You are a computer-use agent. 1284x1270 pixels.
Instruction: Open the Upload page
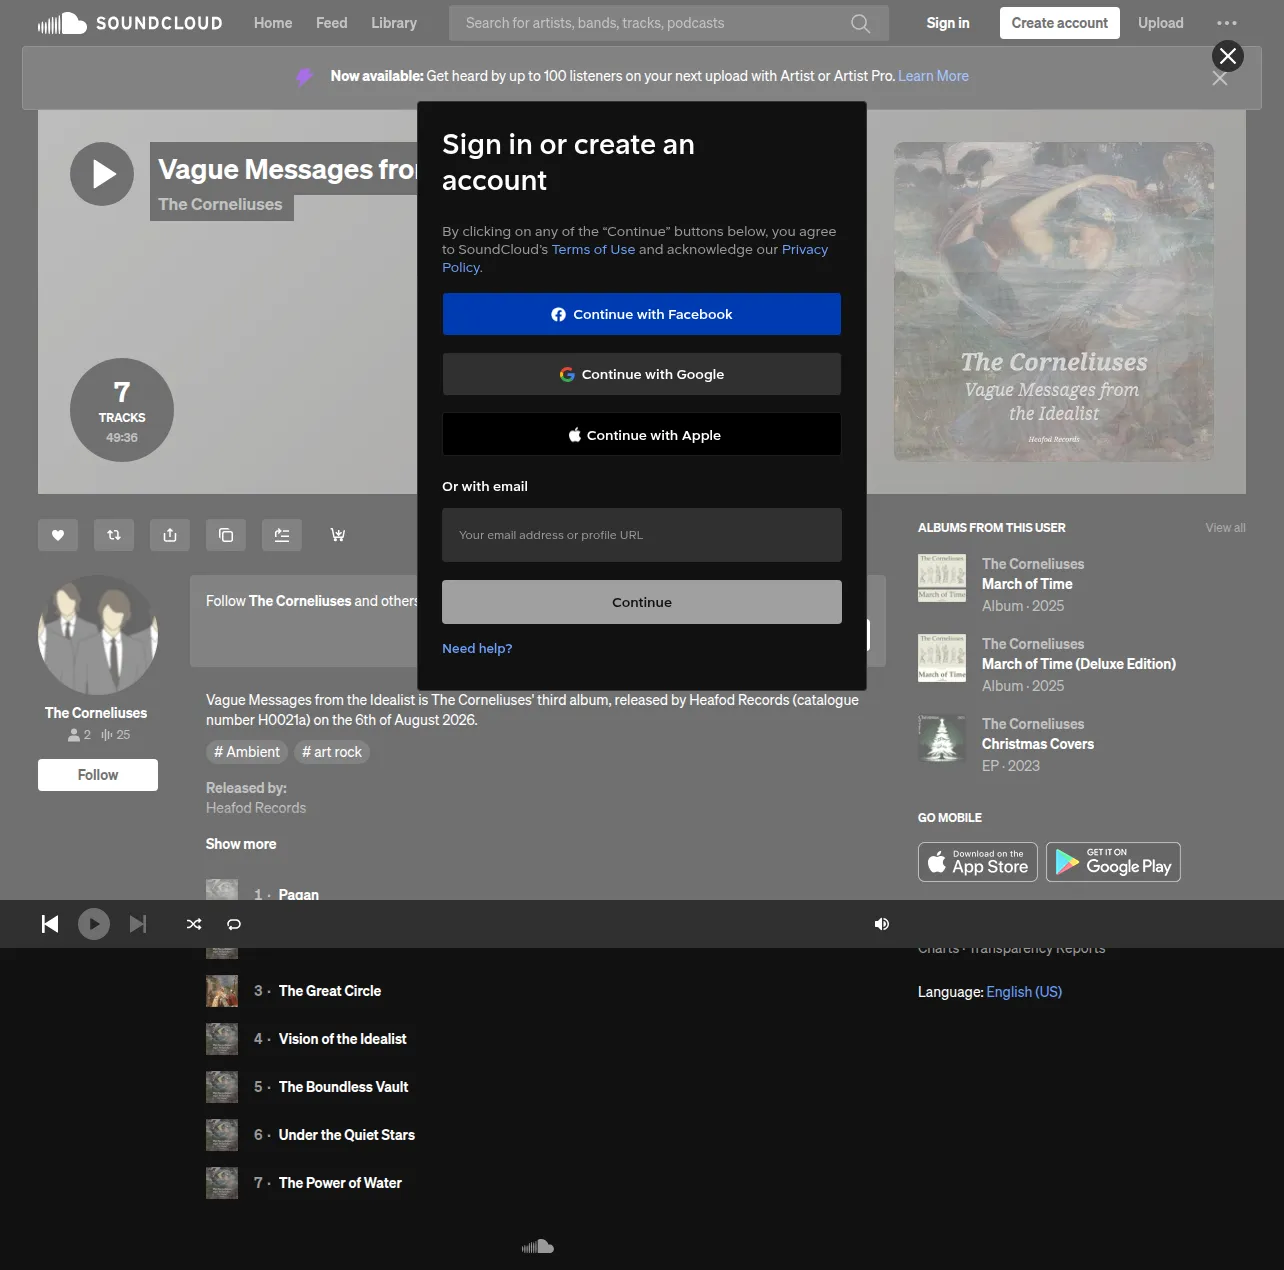(x=1161, y=23)
